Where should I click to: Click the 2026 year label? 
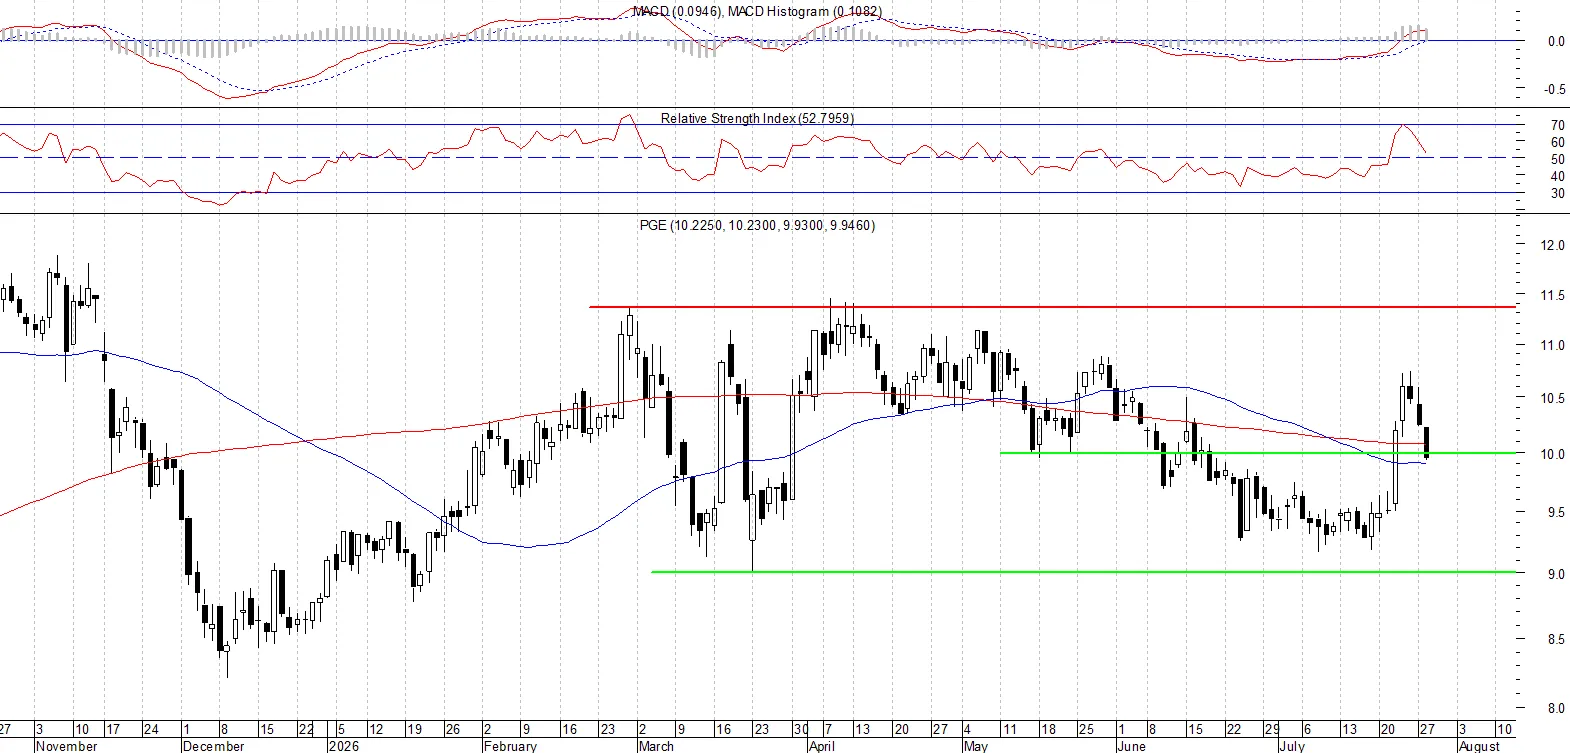[344, 746]
